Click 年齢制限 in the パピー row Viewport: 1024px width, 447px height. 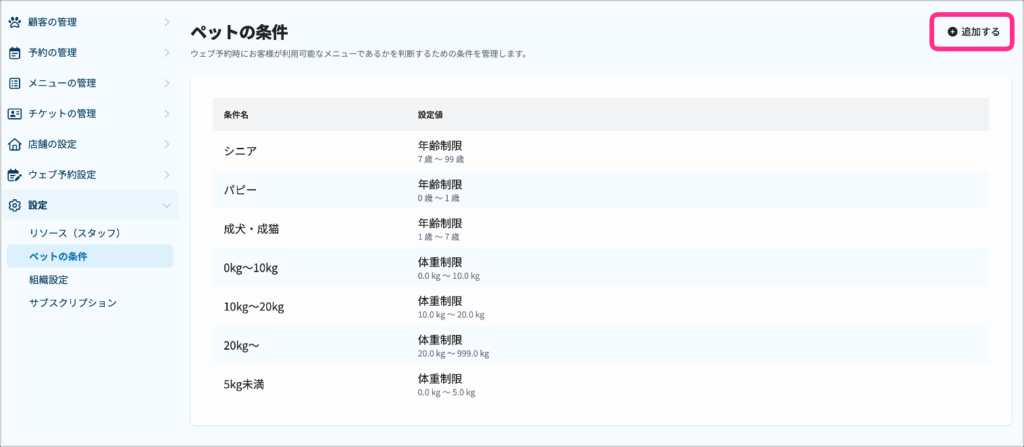[x=440, y=184]
